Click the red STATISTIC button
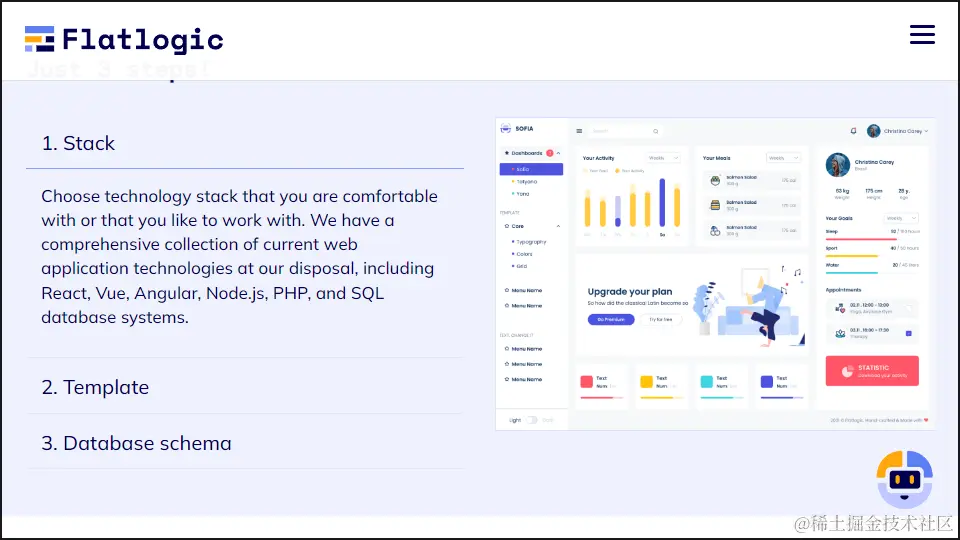960x540 pixels. pos(872,371)
